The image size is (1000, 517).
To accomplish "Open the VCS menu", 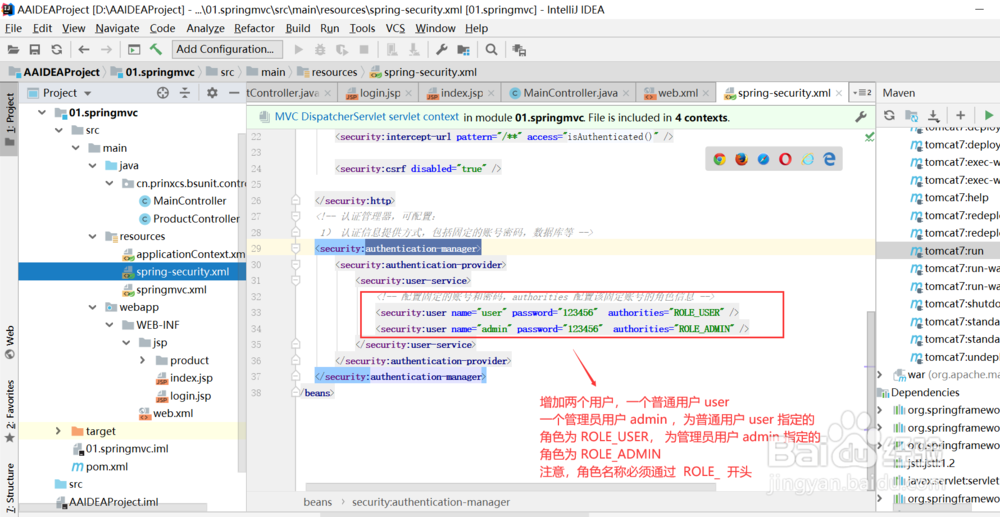I will tap(395, 28).
